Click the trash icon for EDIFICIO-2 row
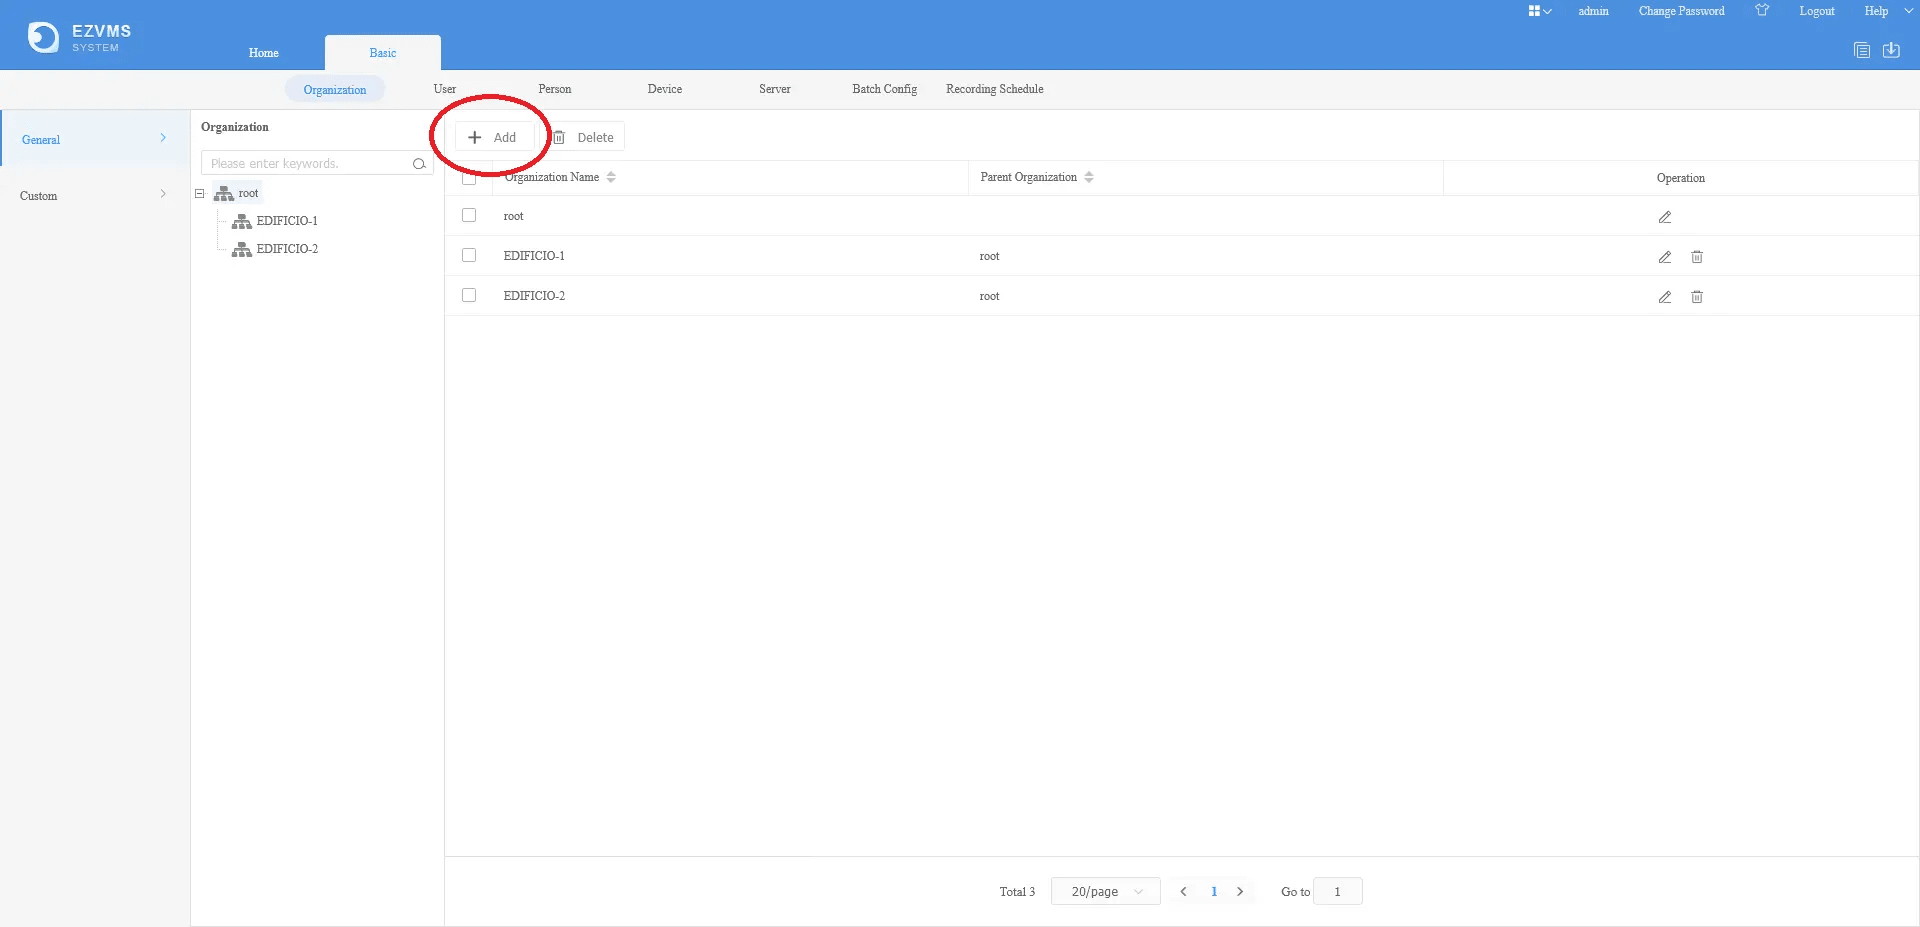The width and height of the screenshot is (1920, 927). (1697, 297)
